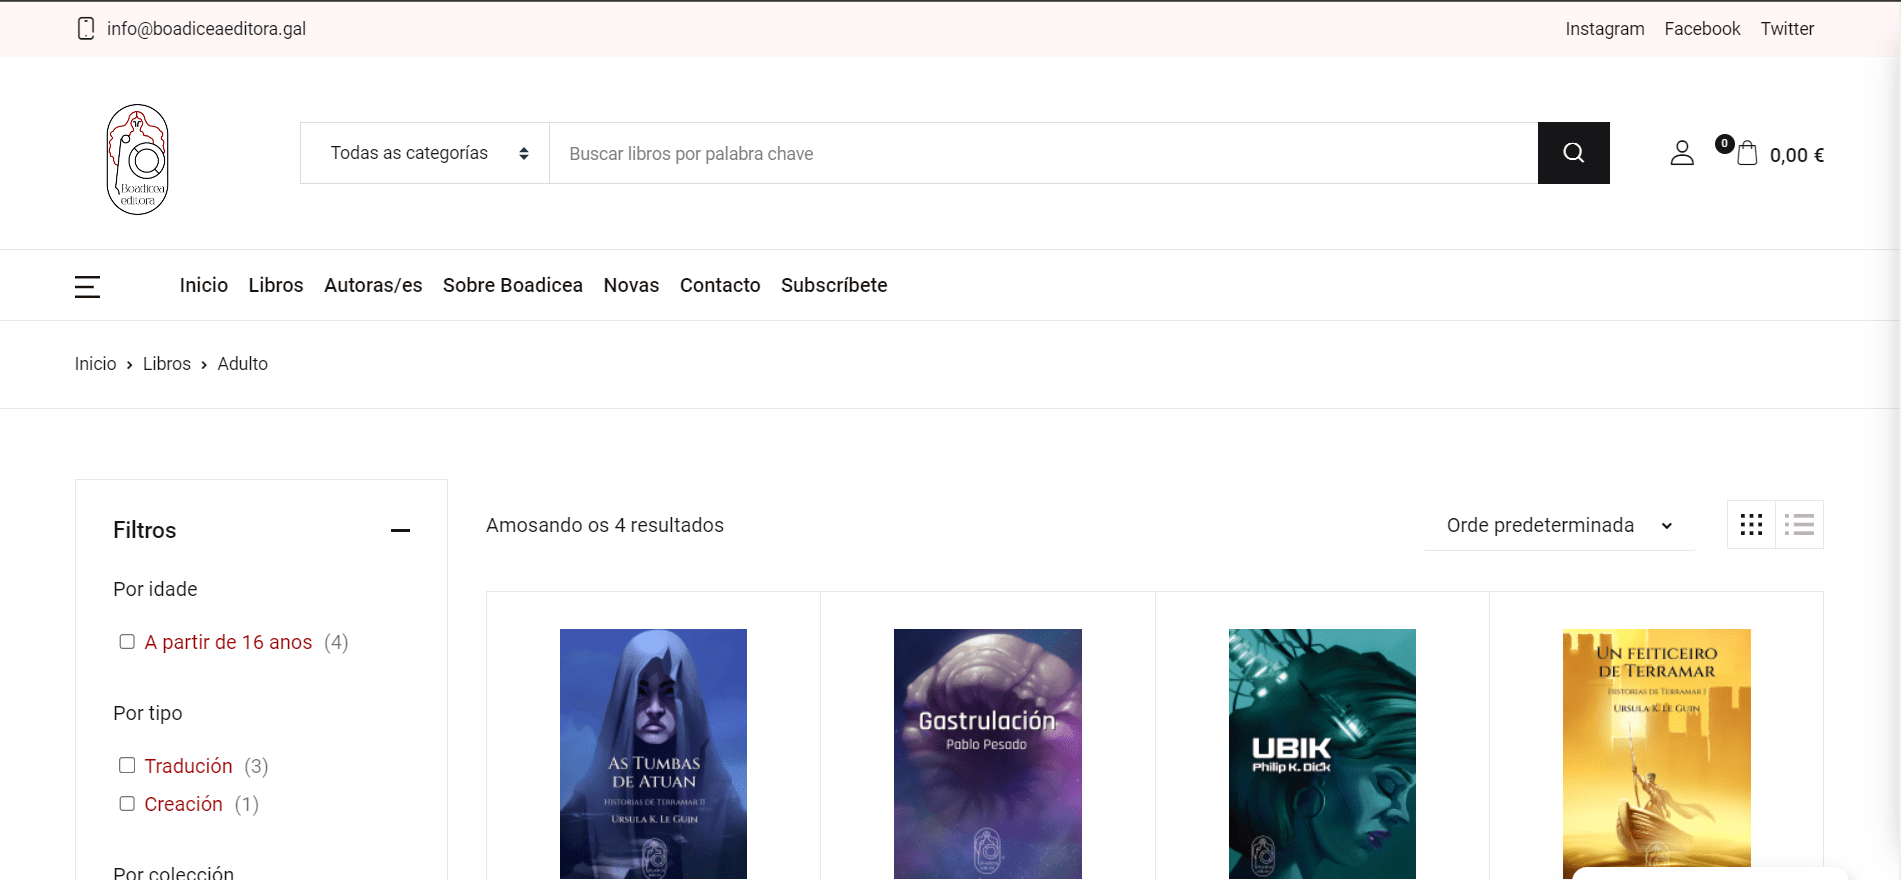Click the 'Por idade' filter heading
This screenshot has width=1901, height=880.
click(x=155, y=589)
